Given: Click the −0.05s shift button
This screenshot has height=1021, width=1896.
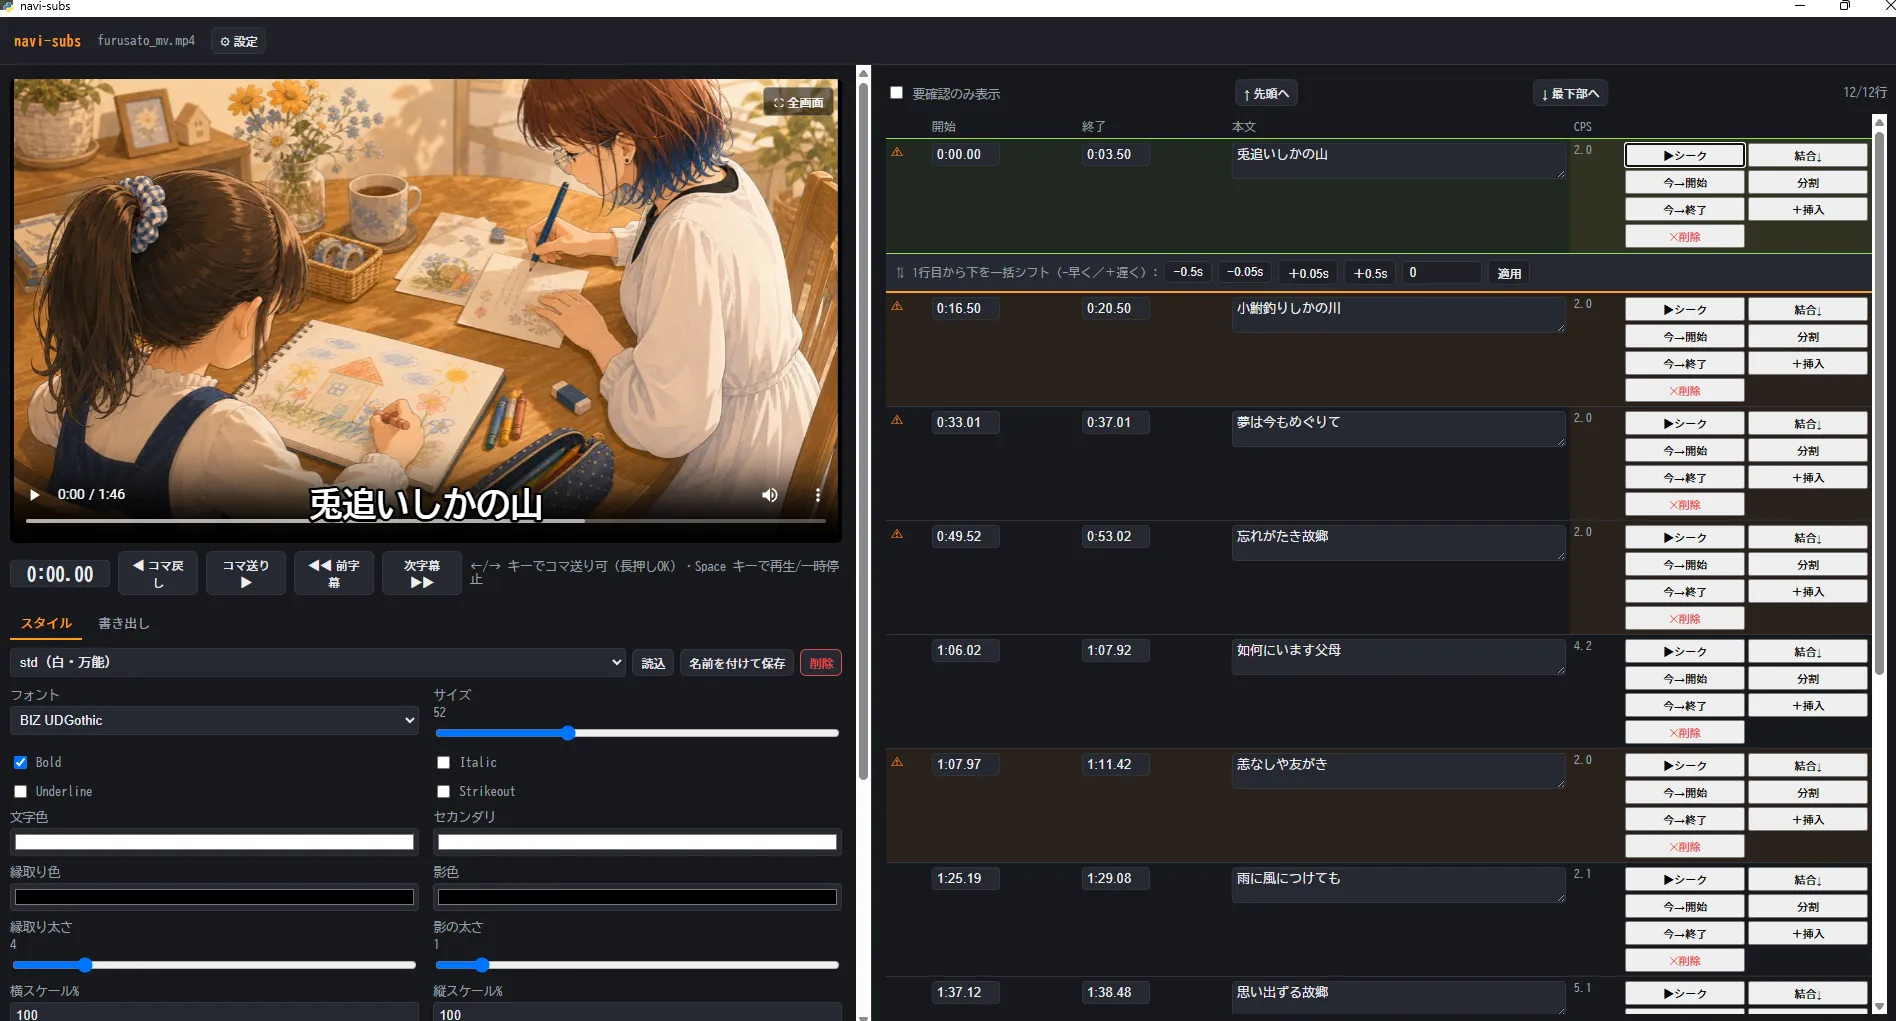Looking at the screenshot, I should point(1245,272).
